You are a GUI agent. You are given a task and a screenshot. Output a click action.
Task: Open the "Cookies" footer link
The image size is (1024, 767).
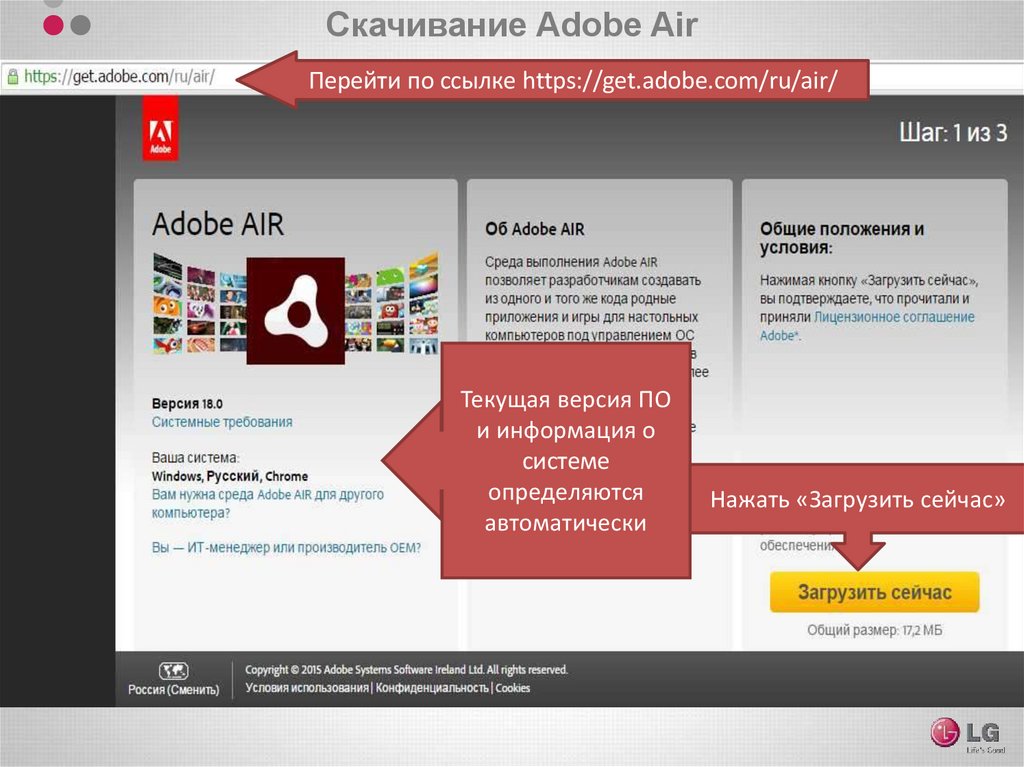coord(513,688)
